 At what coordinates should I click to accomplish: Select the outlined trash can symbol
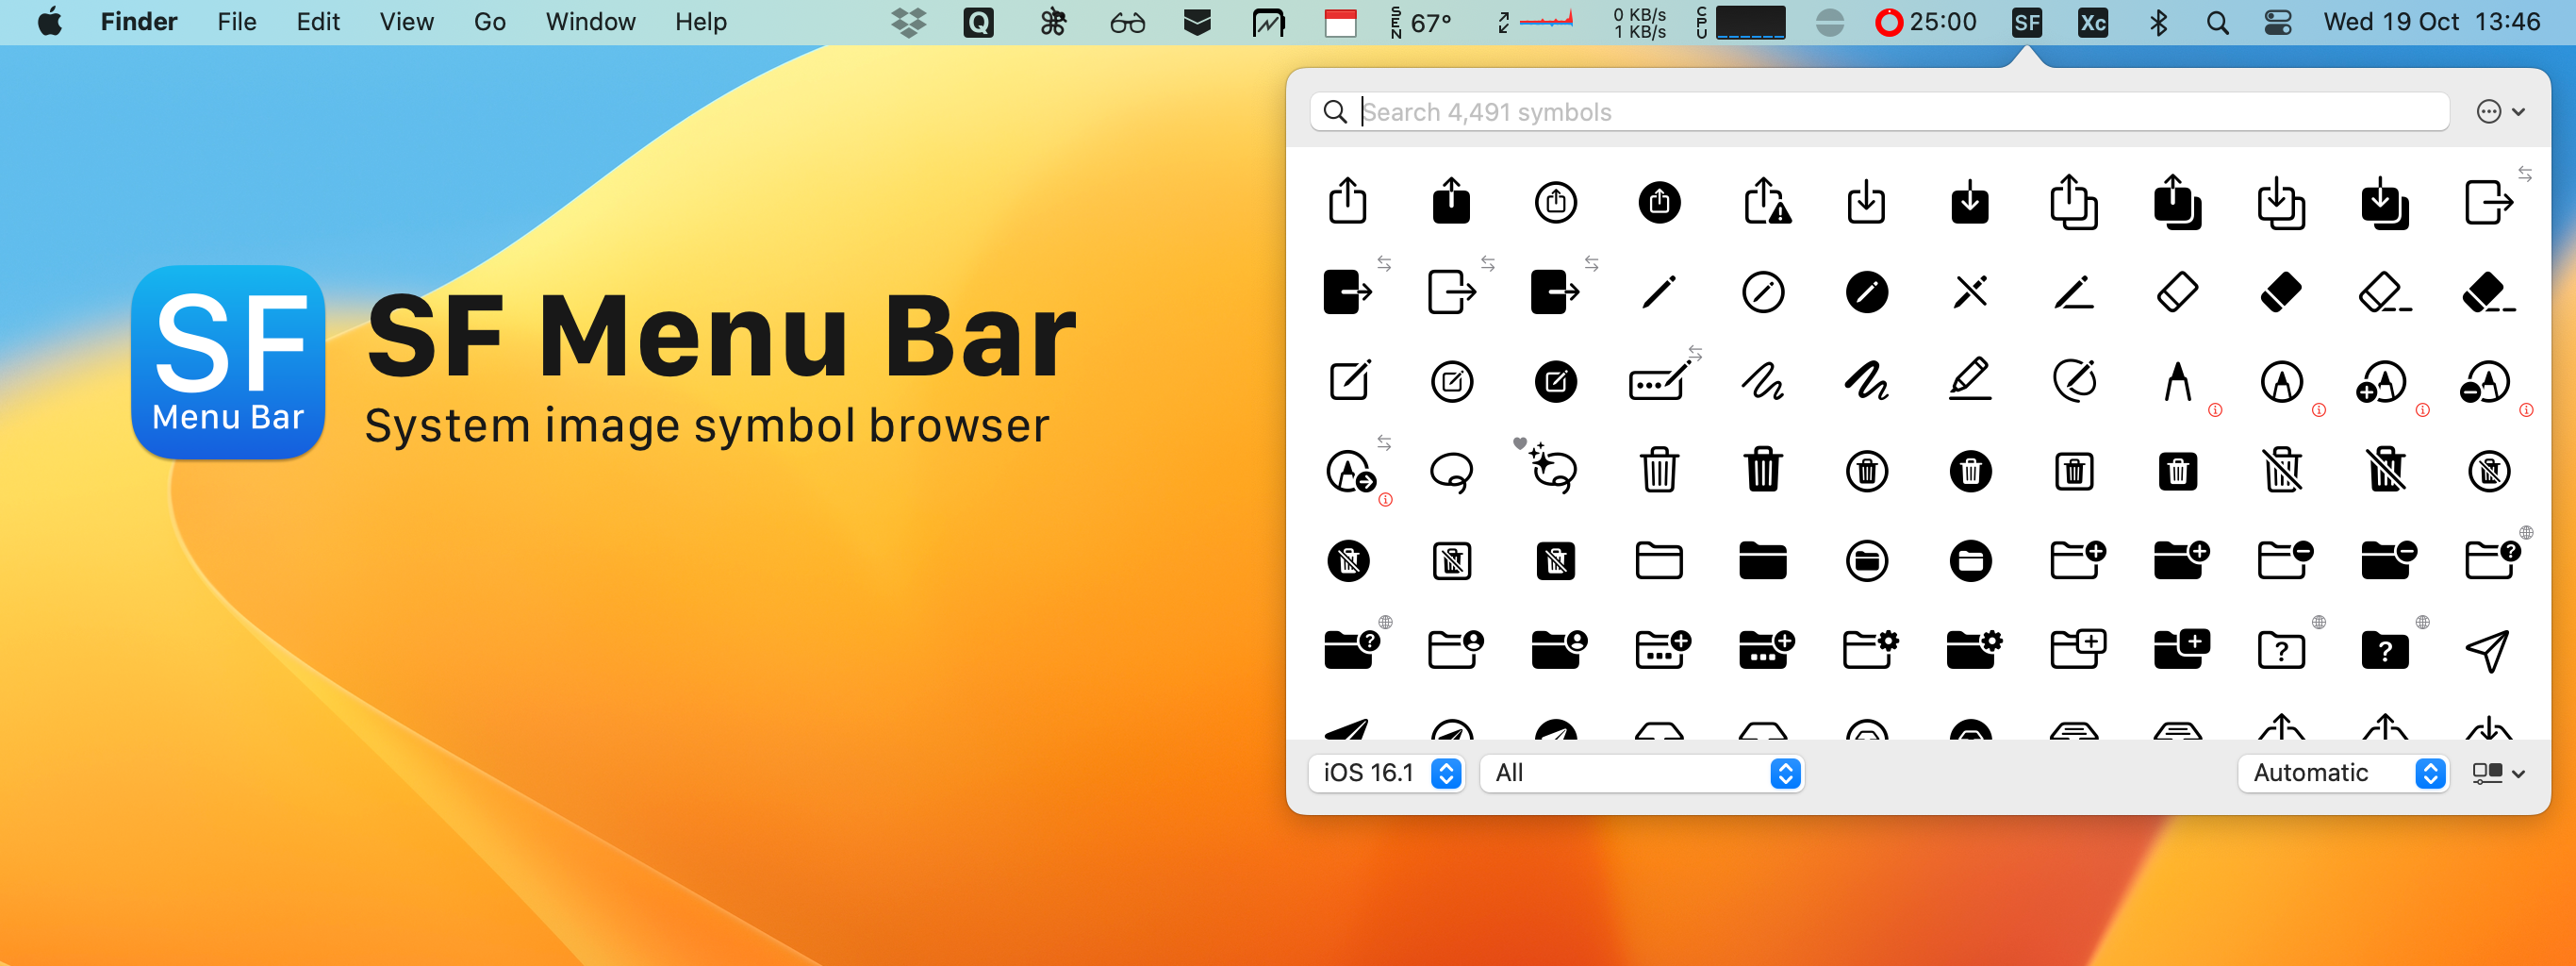point(1658,470)
